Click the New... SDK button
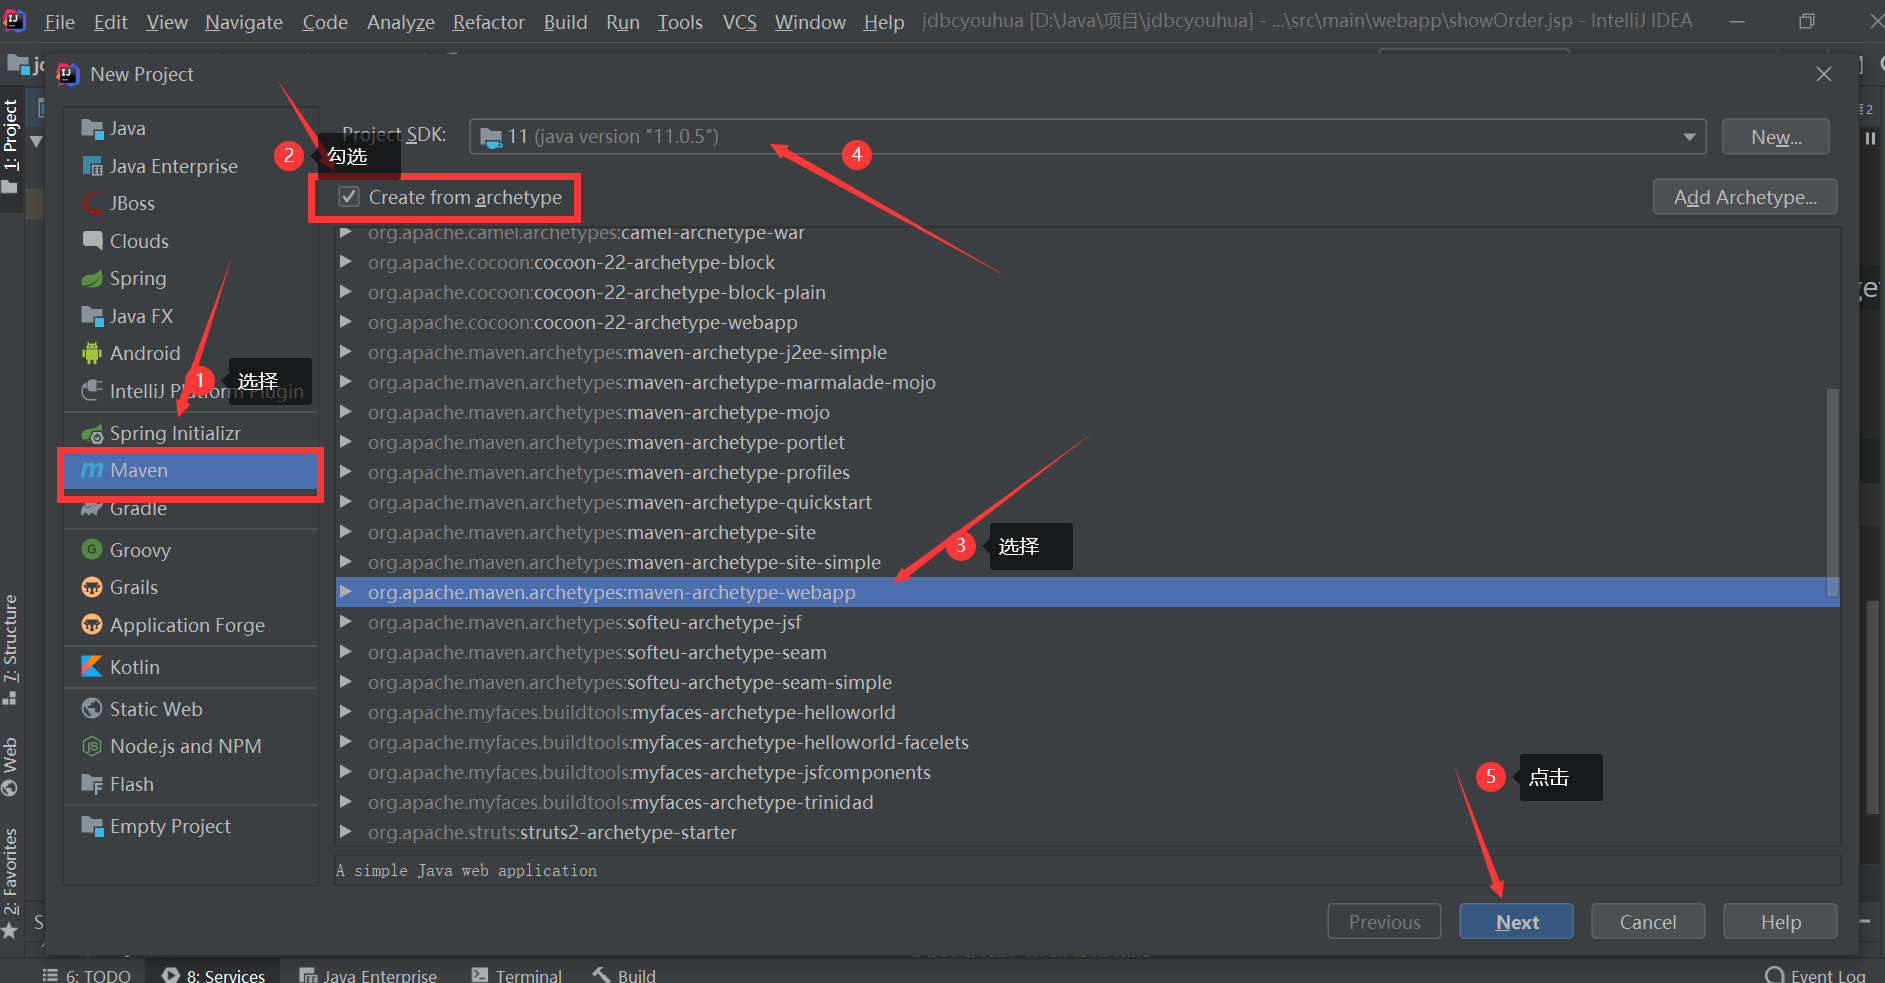1885x983 pixels. (x=1776, y=137)
